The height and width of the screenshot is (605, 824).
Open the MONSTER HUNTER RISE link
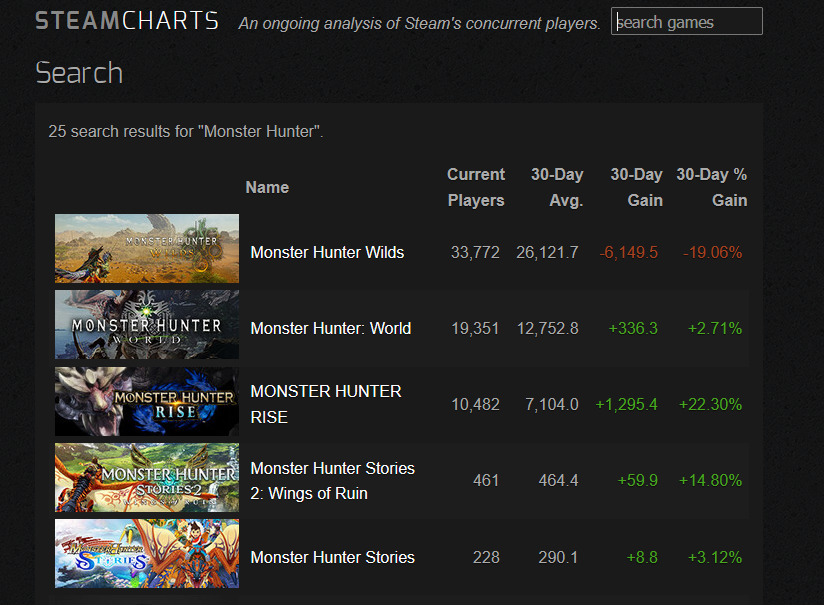[x=326, y=404]
